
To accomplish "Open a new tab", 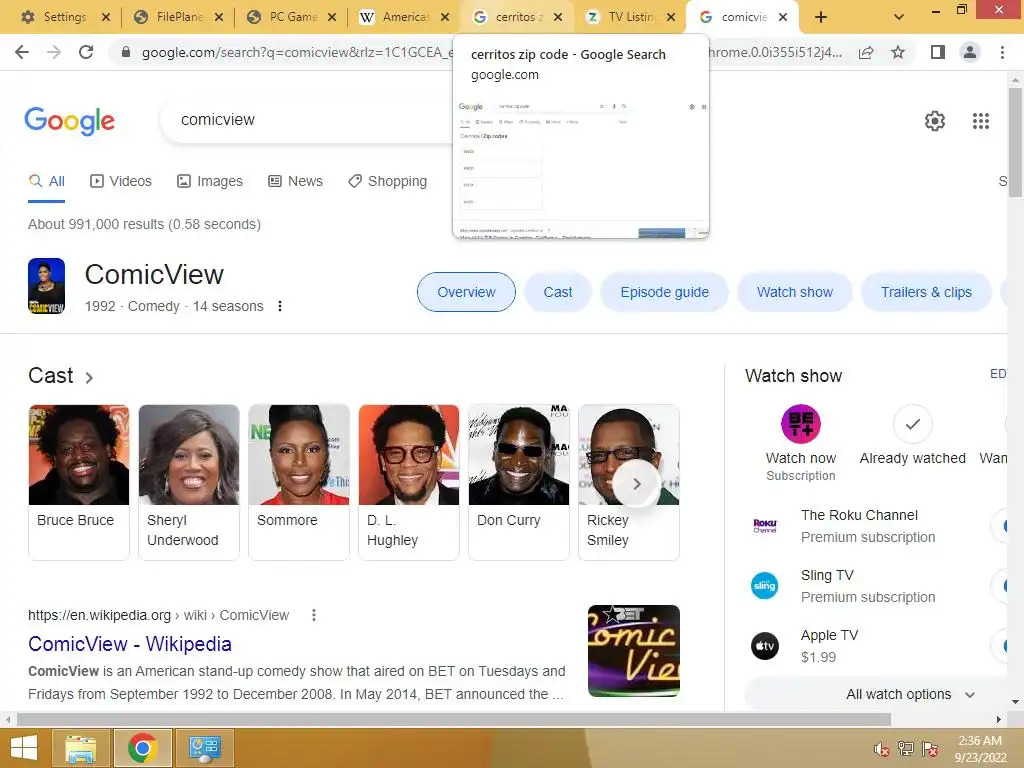I will point(821,17).
